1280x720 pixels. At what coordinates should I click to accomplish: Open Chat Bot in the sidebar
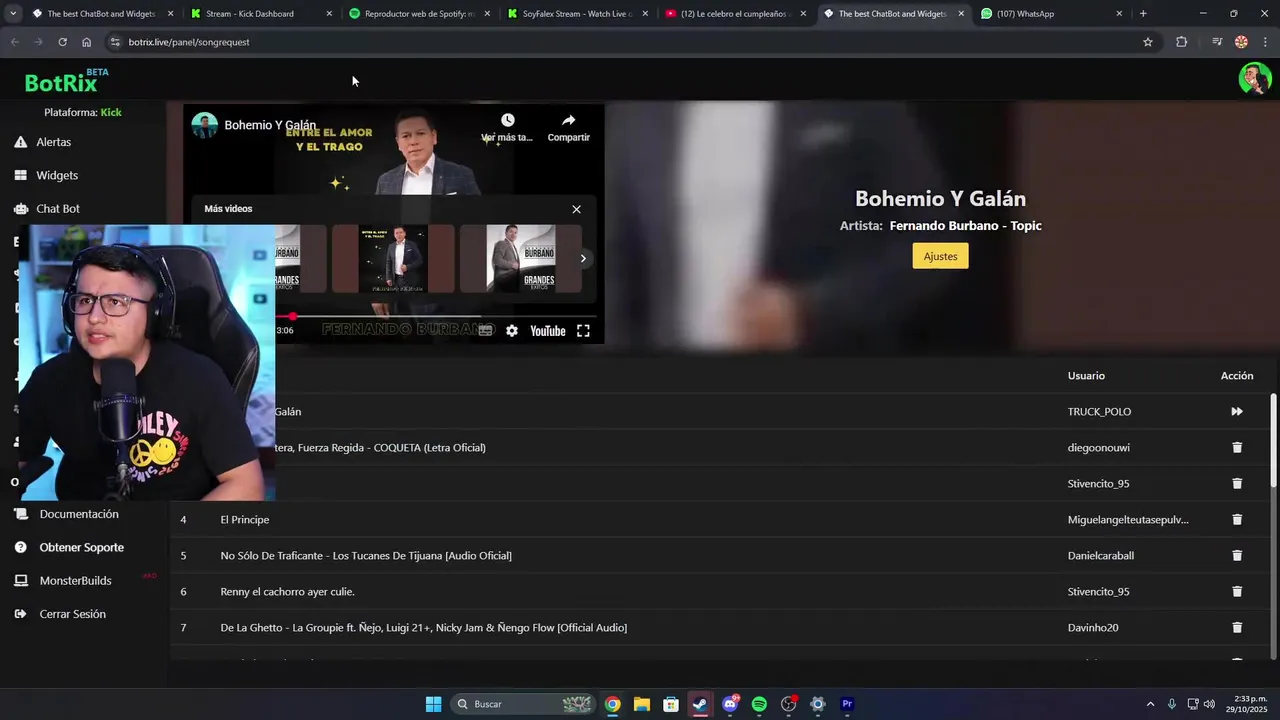click(x=58, y=208)
